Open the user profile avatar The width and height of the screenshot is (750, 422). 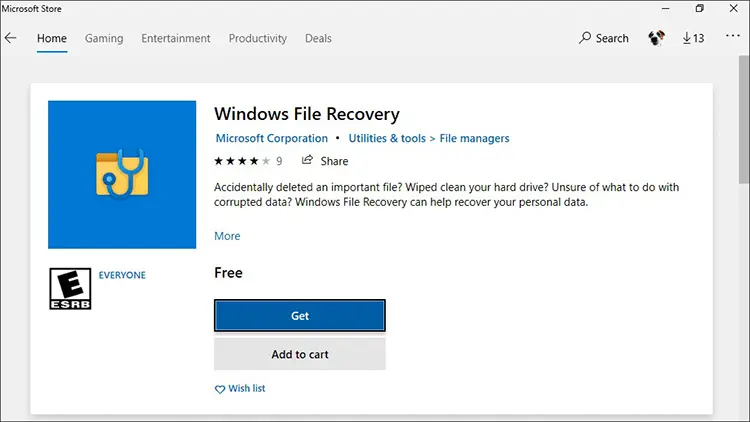656,38
